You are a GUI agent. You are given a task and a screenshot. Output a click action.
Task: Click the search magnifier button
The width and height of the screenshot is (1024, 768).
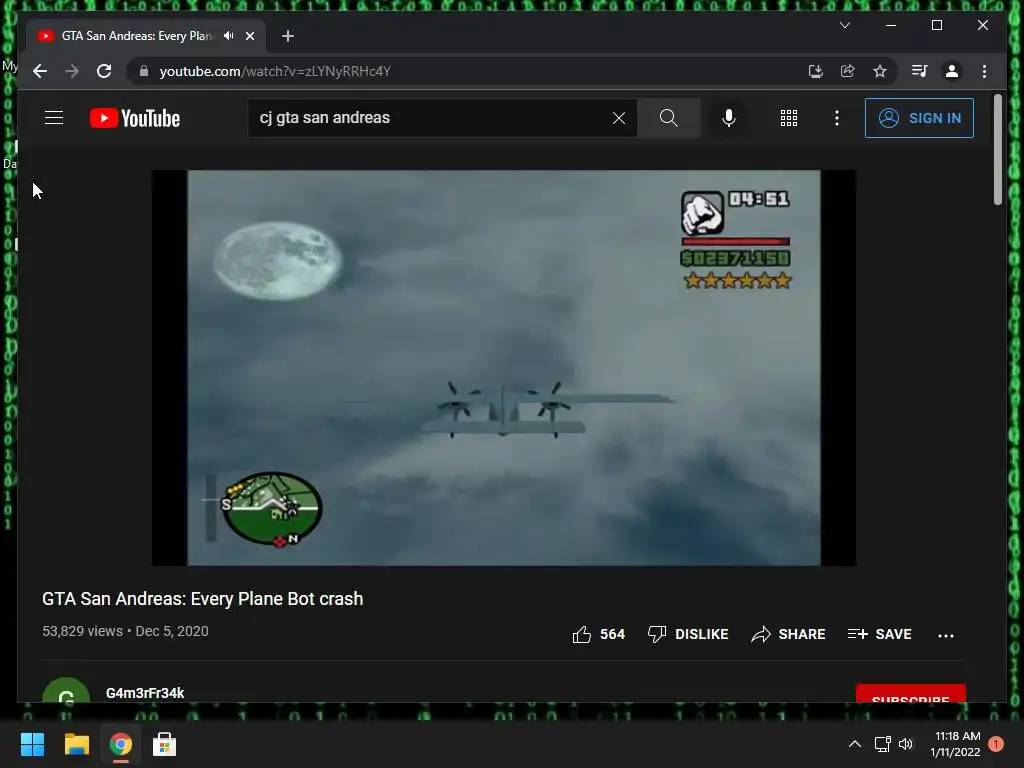coord(668,118)
